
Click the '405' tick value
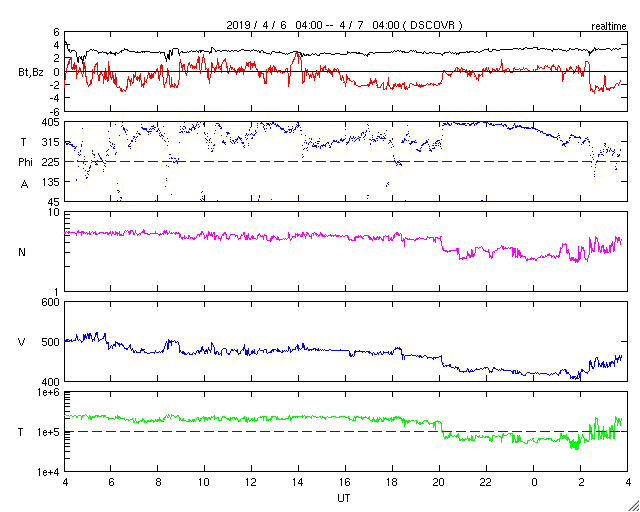point(51,122)
